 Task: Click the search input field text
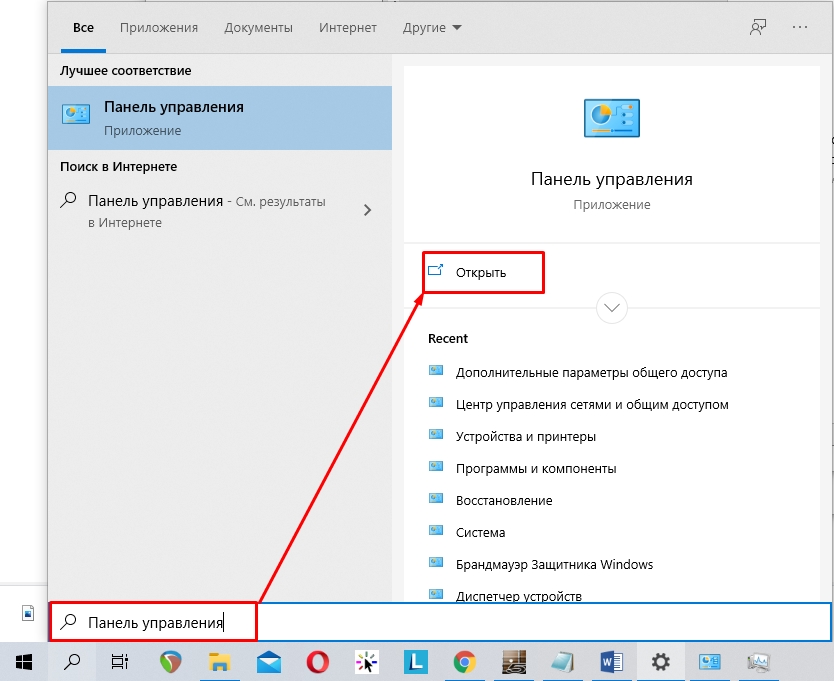[155, 622]
